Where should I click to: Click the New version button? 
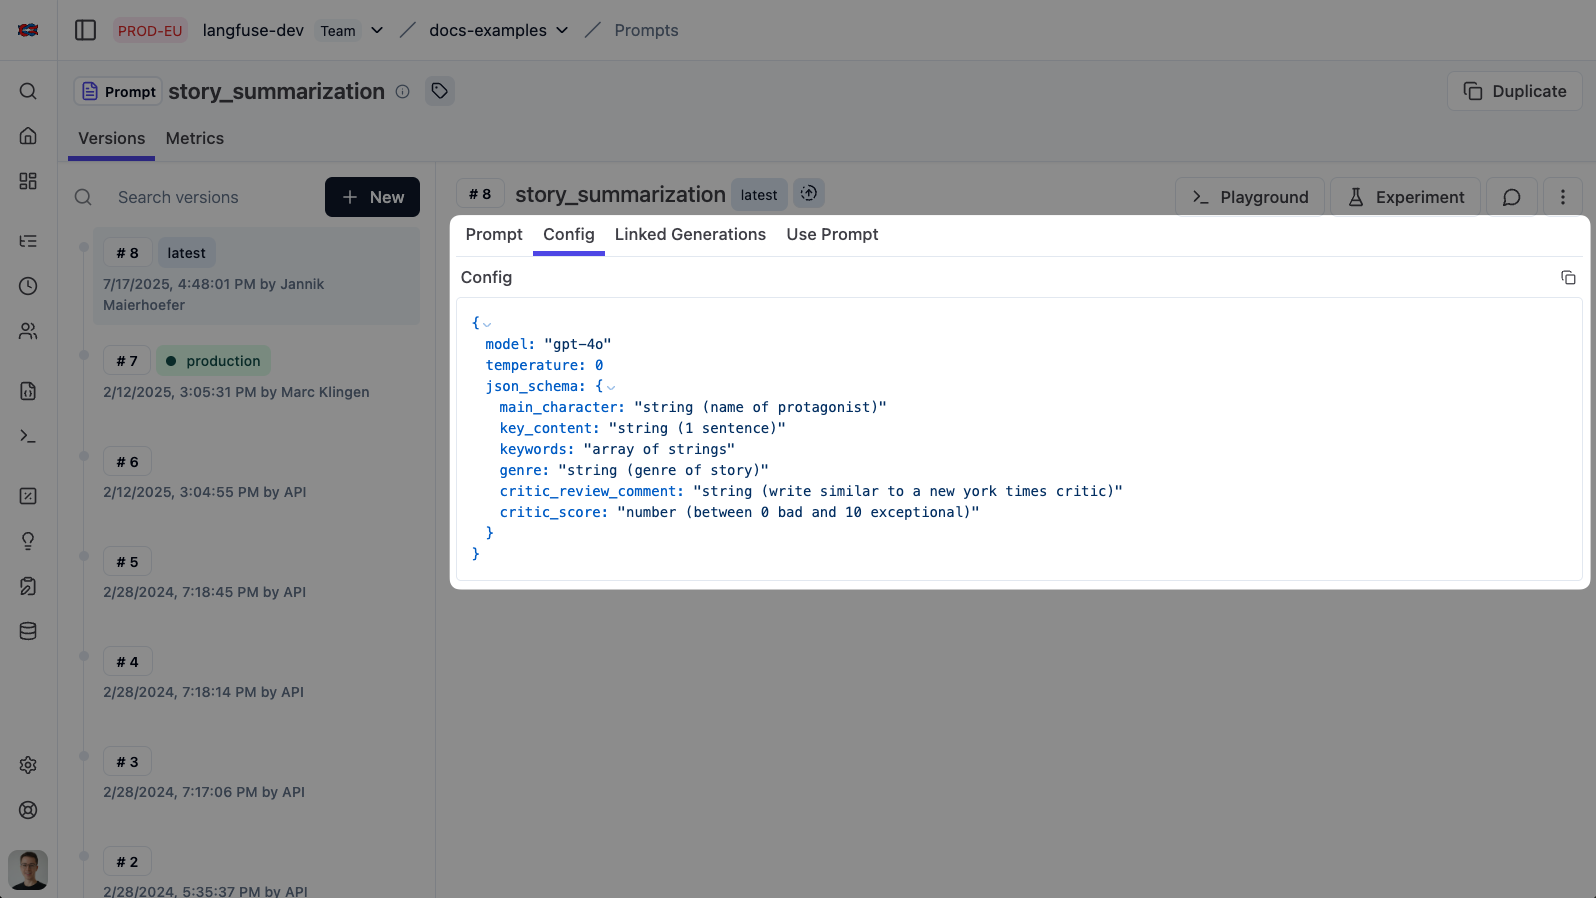[x=372, y=197]
